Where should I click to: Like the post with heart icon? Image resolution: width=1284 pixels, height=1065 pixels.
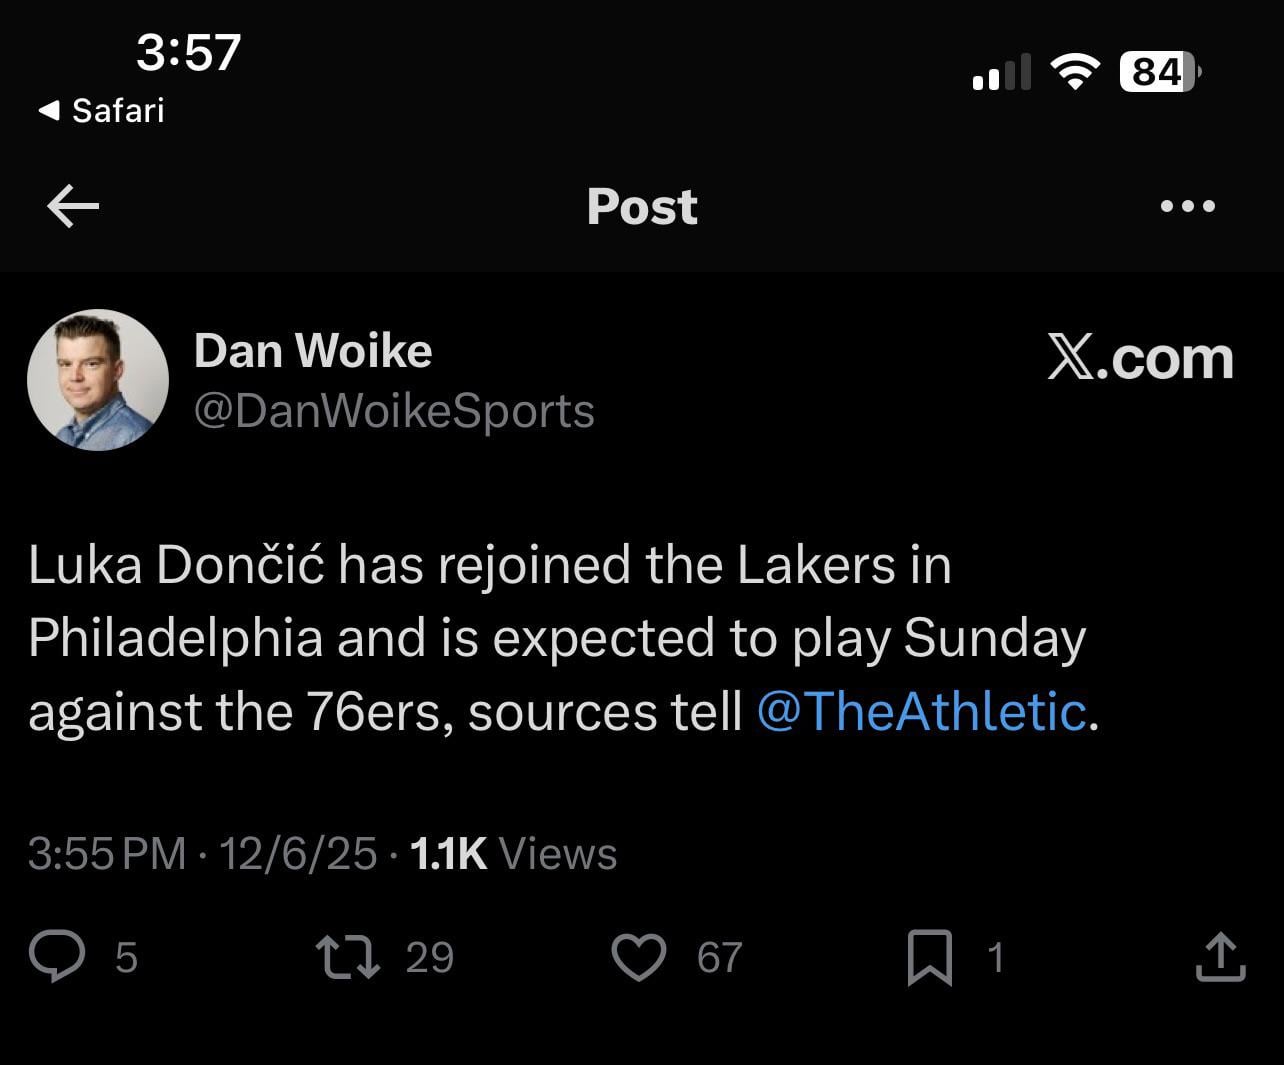click(638, 957)
